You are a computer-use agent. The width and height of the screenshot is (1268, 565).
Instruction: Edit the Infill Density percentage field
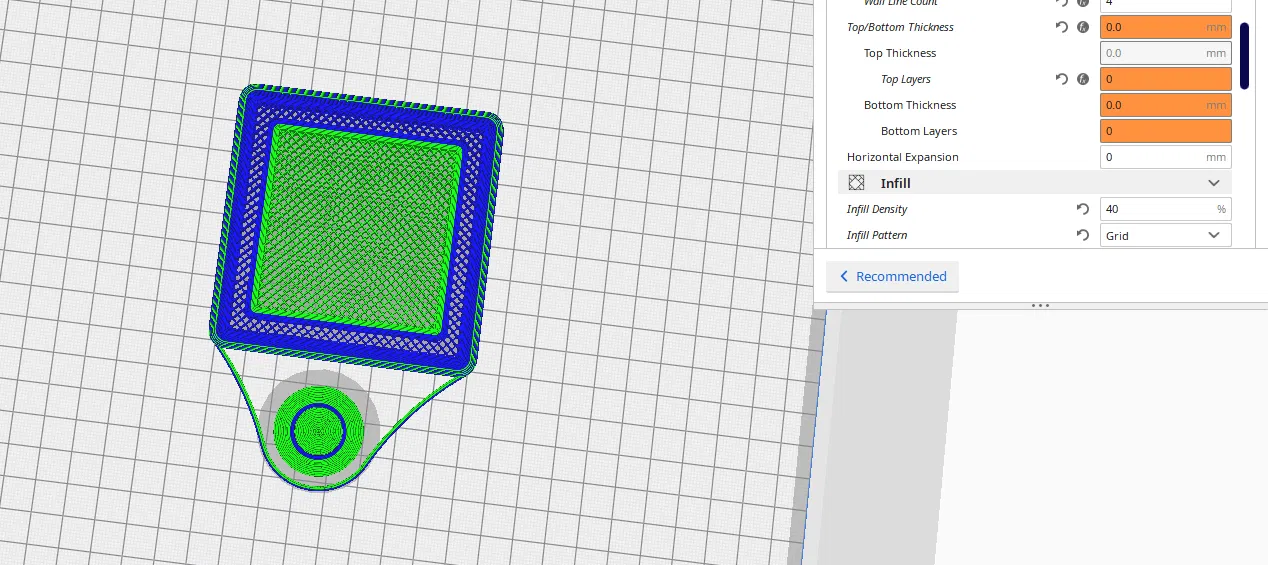pyautogui.click(x=1166, y=209)
